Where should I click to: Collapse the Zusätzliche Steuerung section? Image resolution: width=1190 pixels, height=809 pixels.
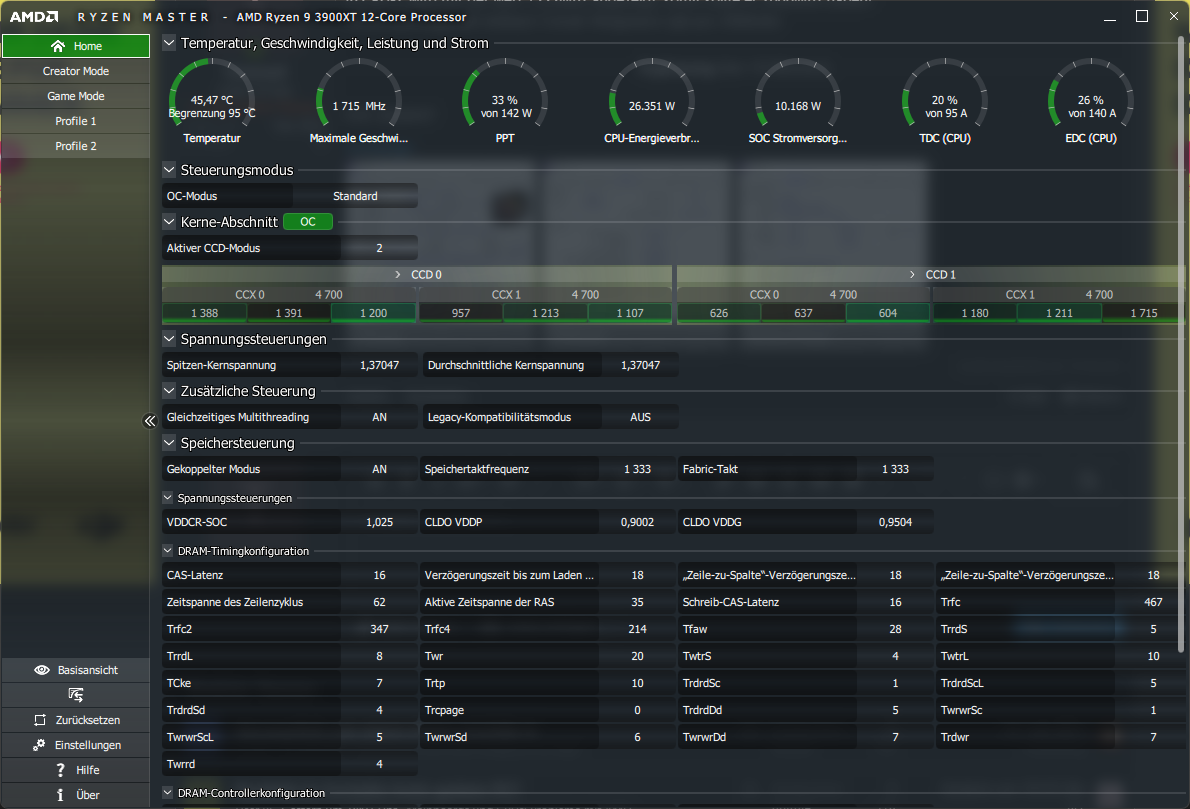click(x=169, y=391)
